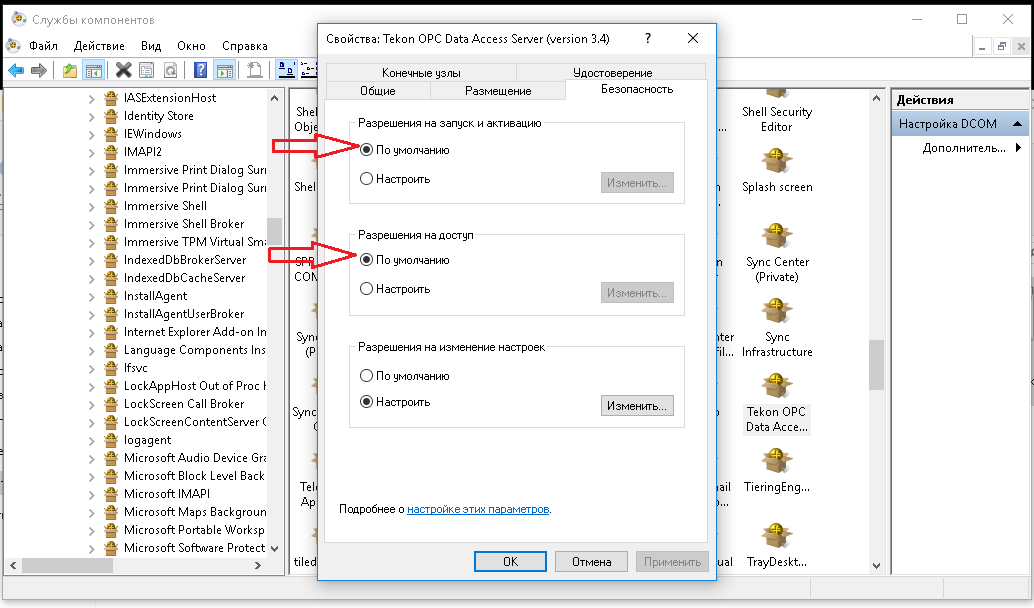Expand Дополнительно submenu in Actions pane

pyautogui.click(x=1017, y=148)
